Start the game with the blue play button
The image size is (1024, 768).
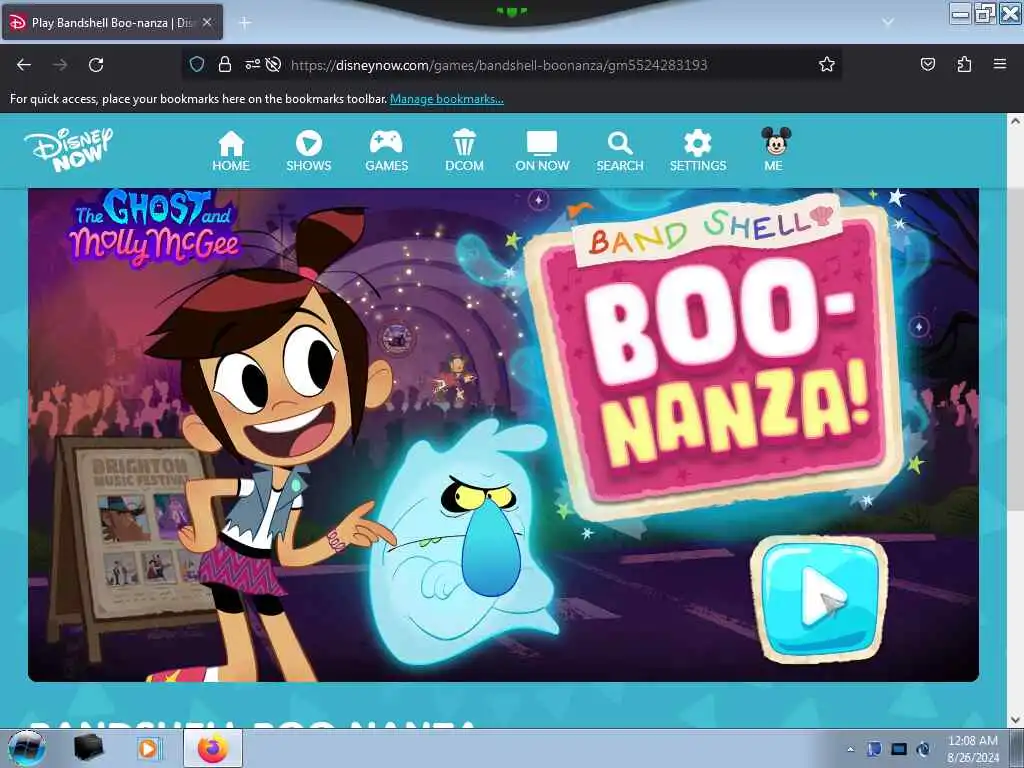(820, 600)
